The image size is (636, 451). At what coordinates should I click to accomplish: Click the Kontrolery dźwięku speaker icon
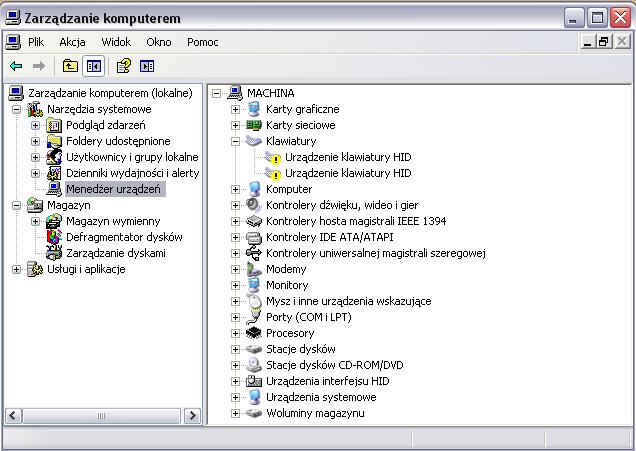pos(254,205)
